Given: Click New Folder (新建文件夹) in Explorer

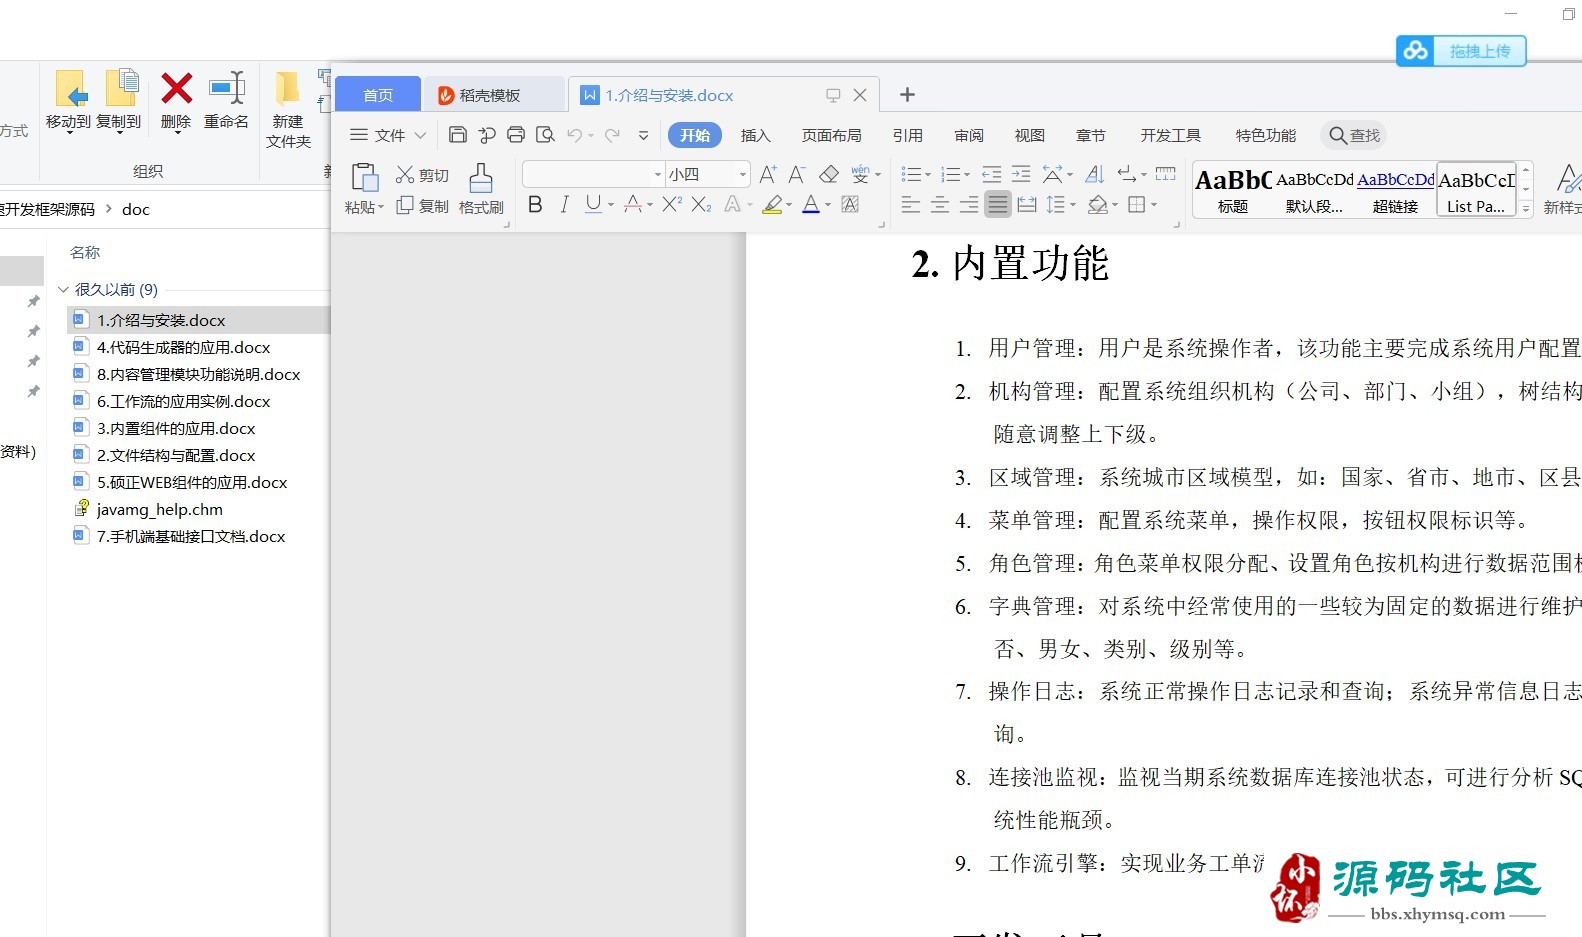Looking at the screenshot, I should (x=288, y=109).
